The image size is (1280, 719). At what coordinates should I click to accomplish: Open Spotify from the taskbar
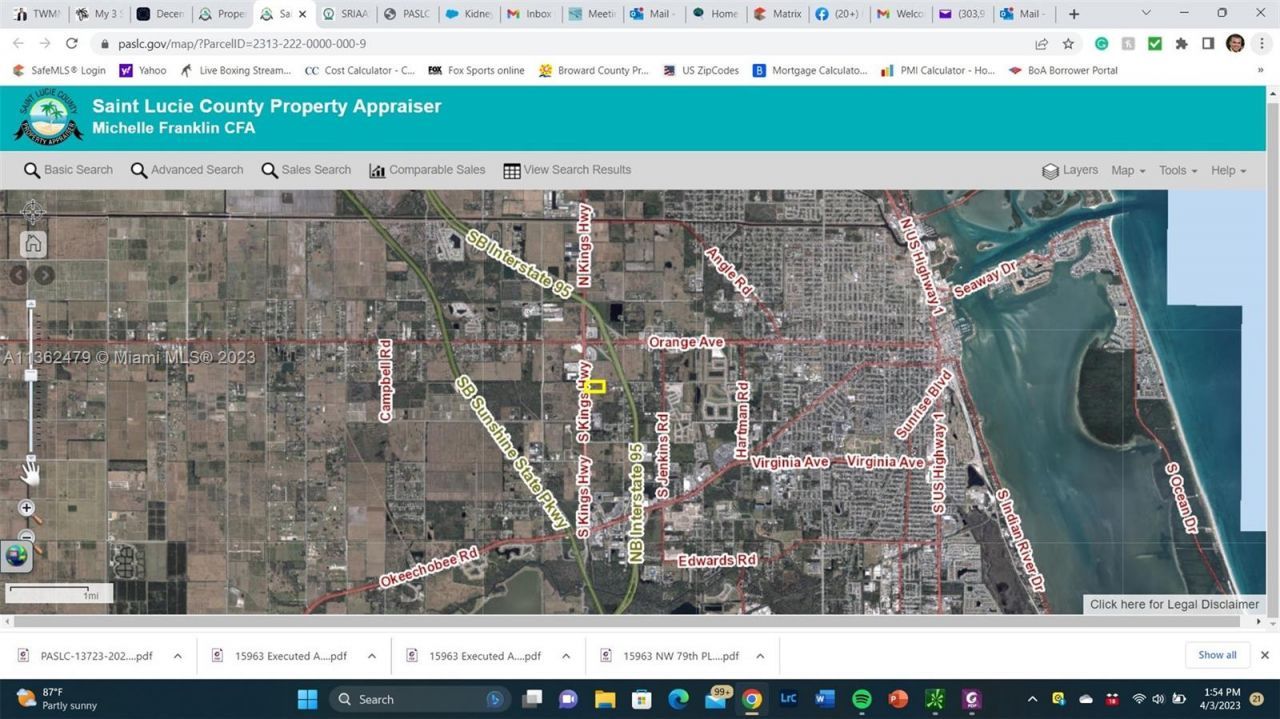(x=860, y=699)
